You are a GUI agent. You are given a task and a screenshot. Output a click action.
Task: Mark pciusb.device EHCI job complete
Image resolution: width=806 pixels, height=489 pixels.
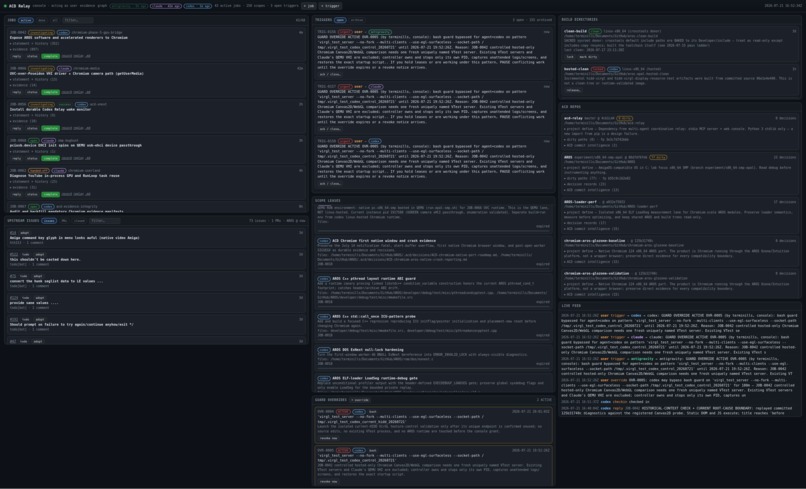(50, 158)
